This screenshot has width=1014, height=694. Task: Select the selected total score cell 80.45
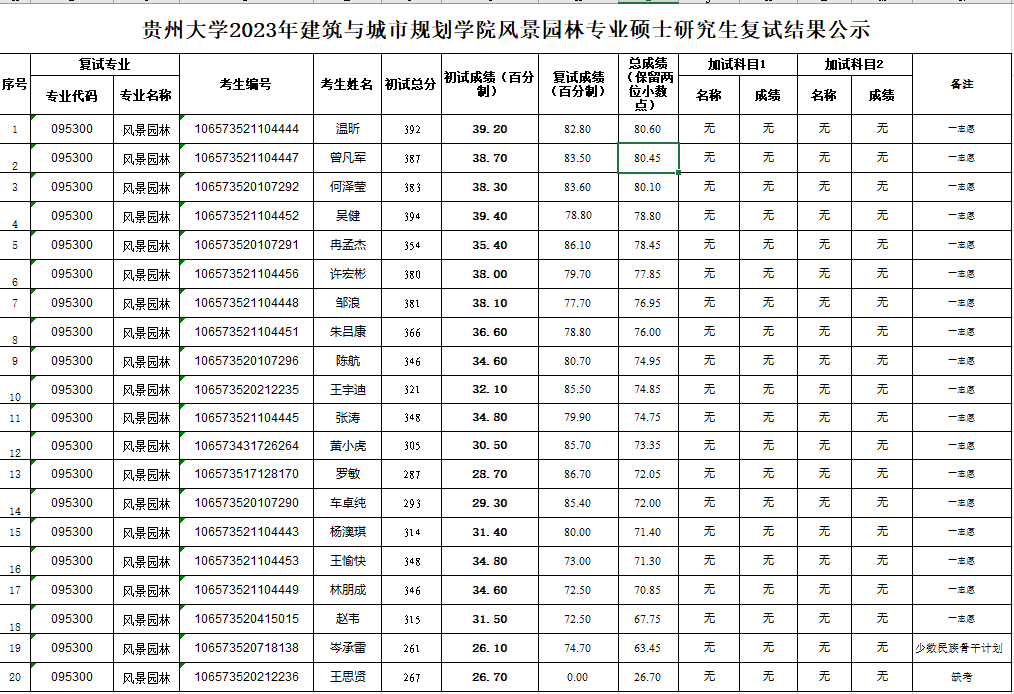[647, 158]
